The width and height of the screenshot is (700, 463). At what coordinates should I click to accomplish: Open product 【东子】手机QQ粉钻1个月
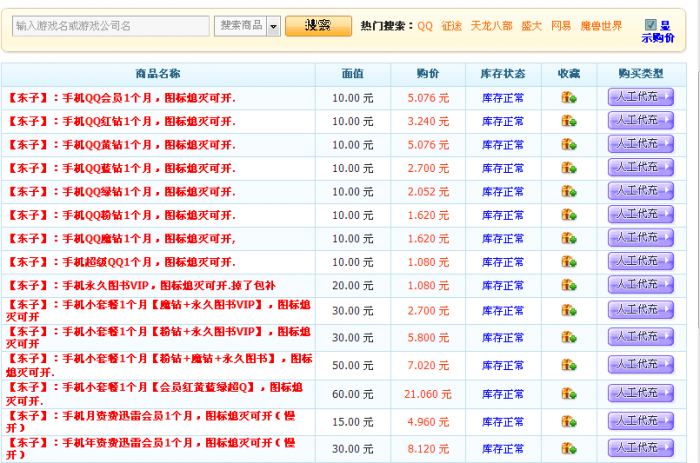click(x=121, y=215)
